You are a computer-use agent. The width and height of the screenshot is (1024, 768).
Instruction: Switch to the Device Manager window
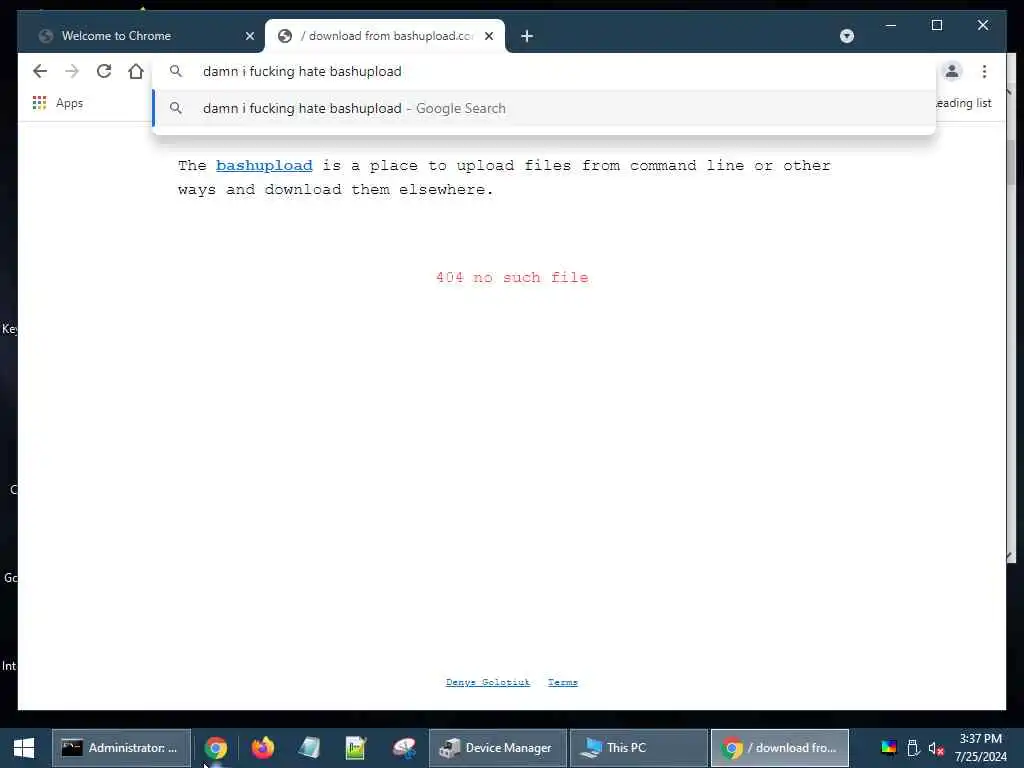coord(498,748)
